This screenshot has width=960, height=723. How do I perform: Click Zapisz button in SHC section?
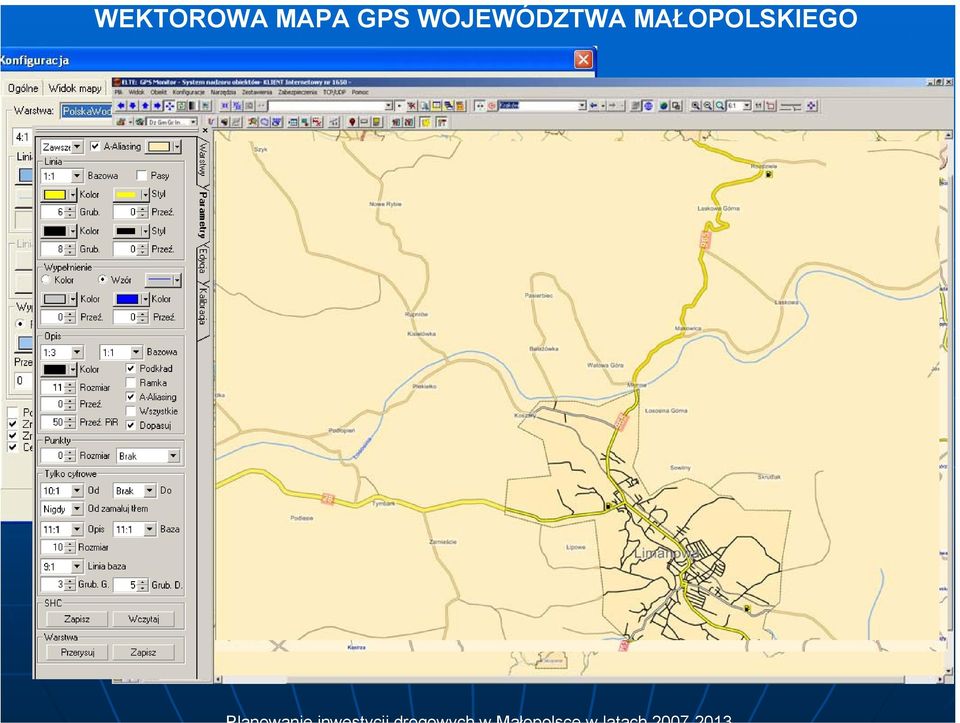[x=77, y=619]
